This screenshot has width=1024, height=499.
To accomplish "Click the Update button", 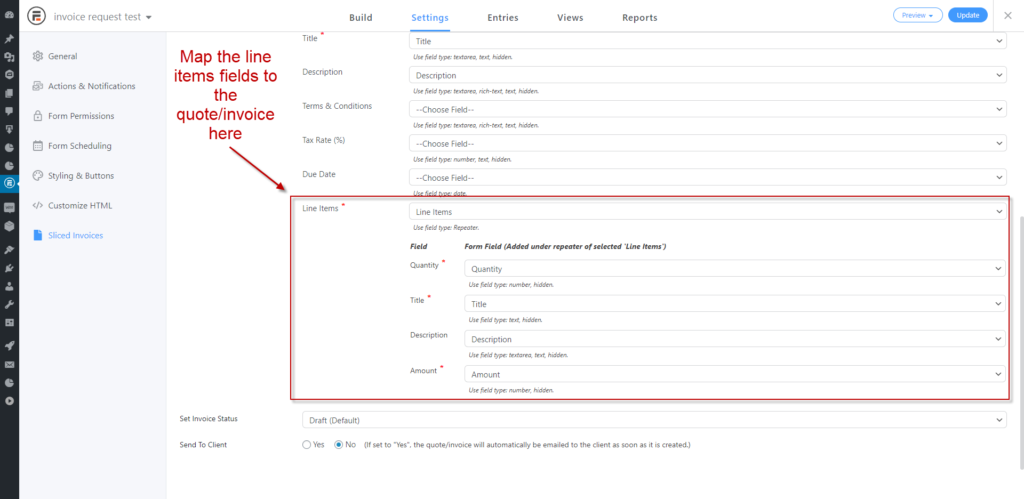I will point(968,15).
